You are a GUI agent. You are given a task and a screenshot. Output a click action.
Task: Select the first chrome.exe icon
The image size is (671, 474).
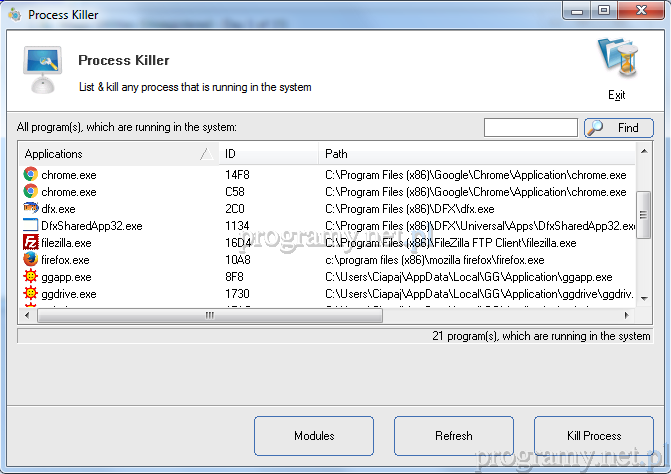(30, 175)
